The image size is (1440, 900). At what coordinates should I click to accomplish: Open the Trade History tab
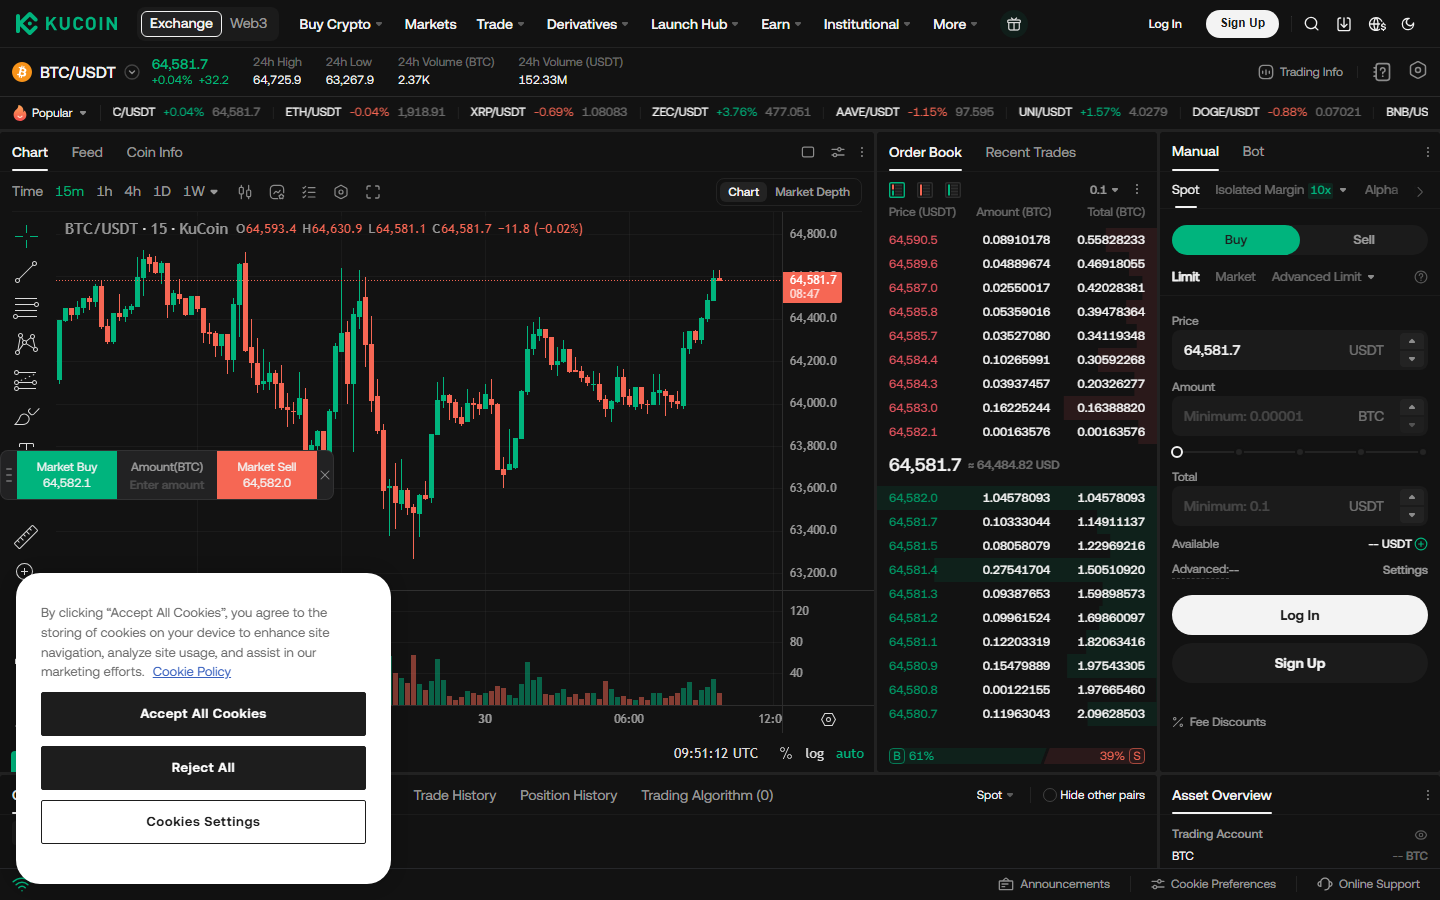pyautogui.click(x=455, y=795)
